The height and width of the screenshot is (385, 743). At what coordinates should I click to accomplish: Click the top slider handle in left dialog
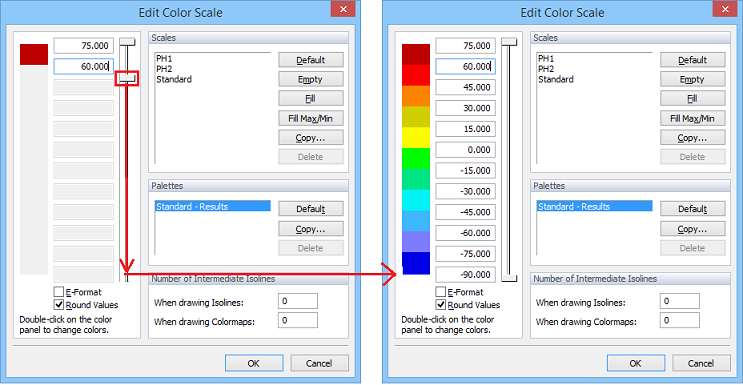(127, 42)
